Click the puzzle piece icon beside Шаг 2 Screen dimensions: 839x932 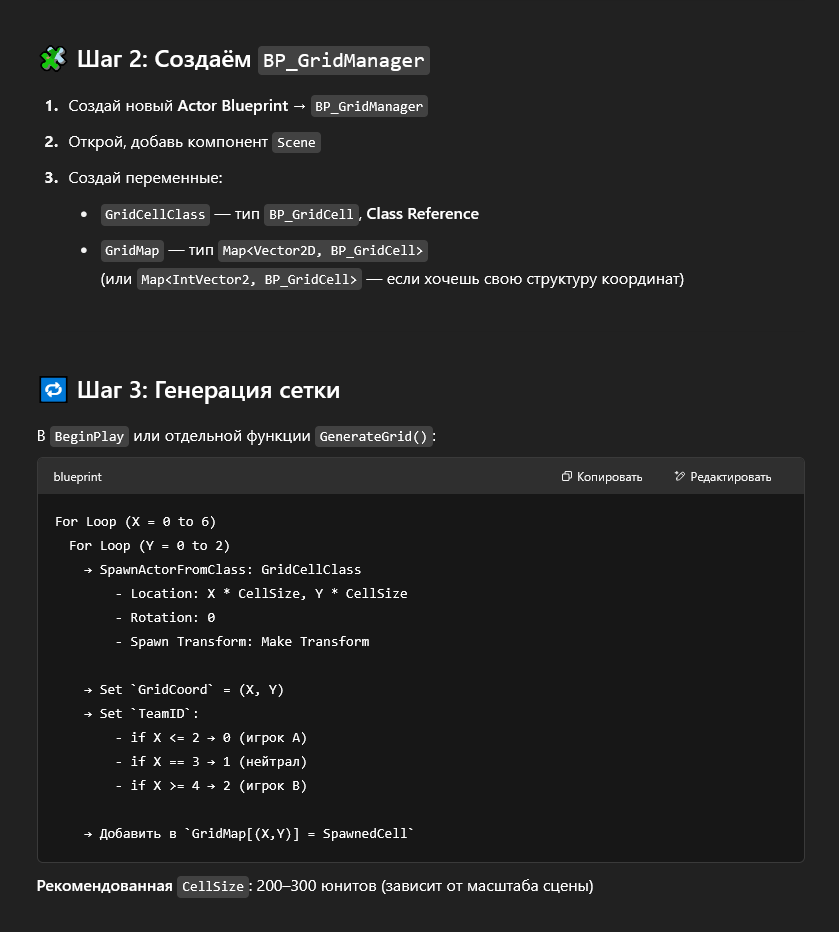52,60
